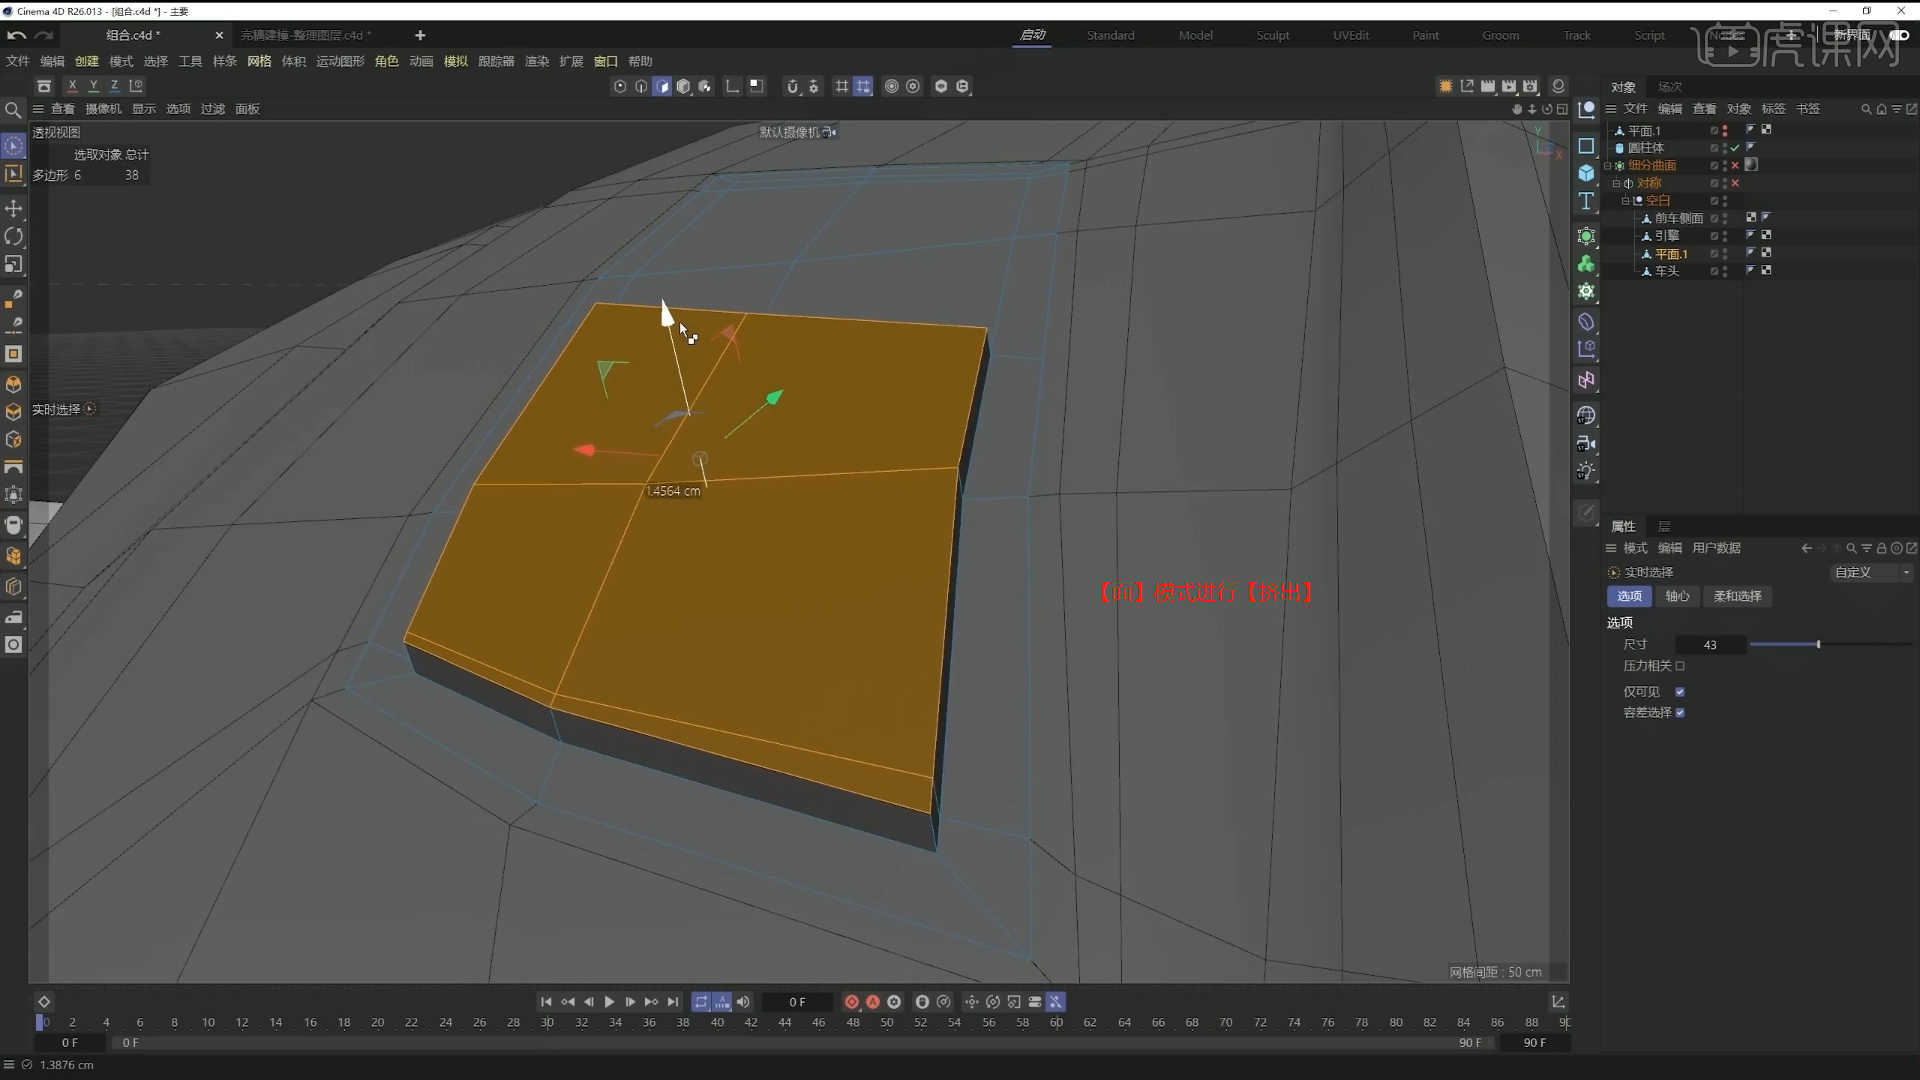Select the Rotate tool in left toolbar

point(14,237)
